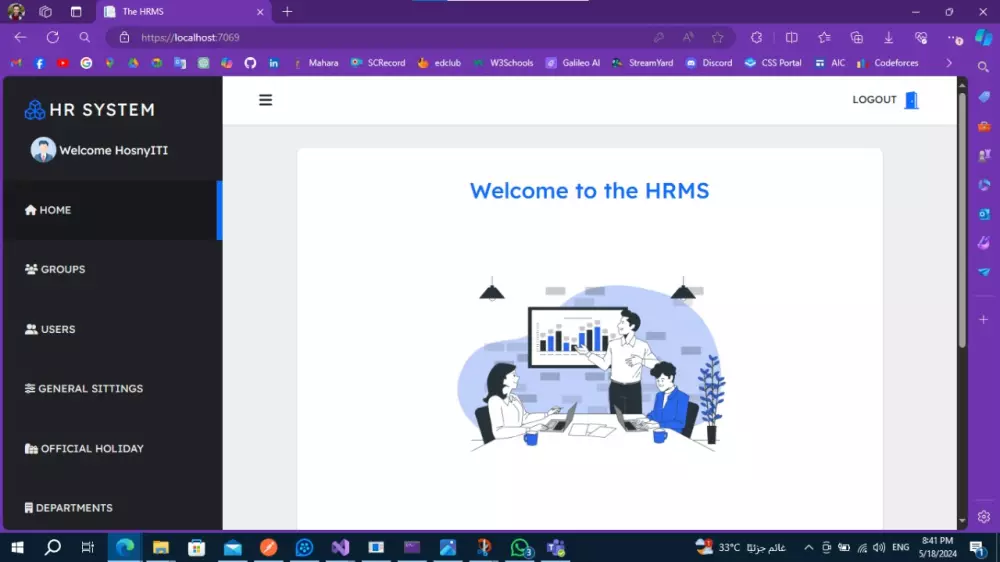Select The HRMS browser tab
Screen dimensions: 1000x562
point(184,12)
